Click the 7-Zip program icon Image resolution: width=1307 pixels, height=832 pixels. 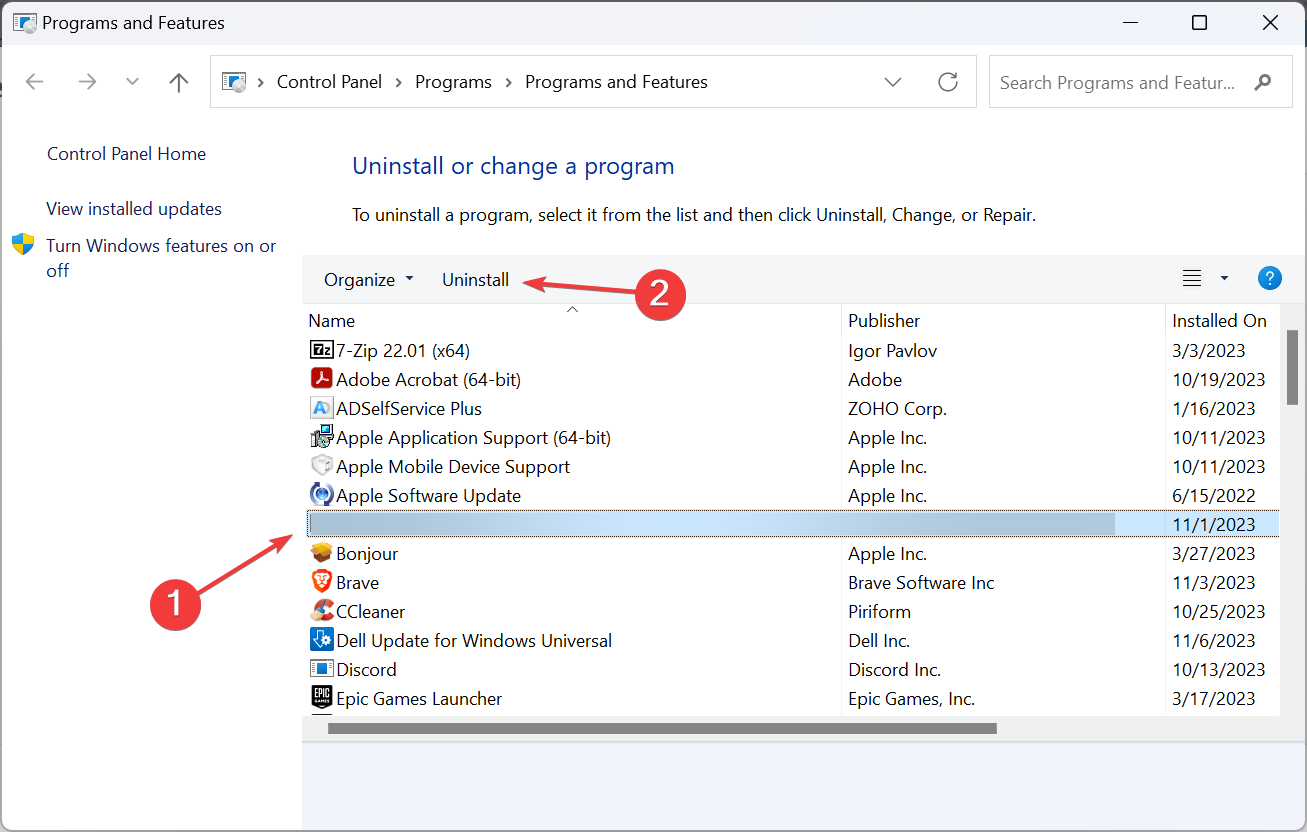(x=321, y=350)
